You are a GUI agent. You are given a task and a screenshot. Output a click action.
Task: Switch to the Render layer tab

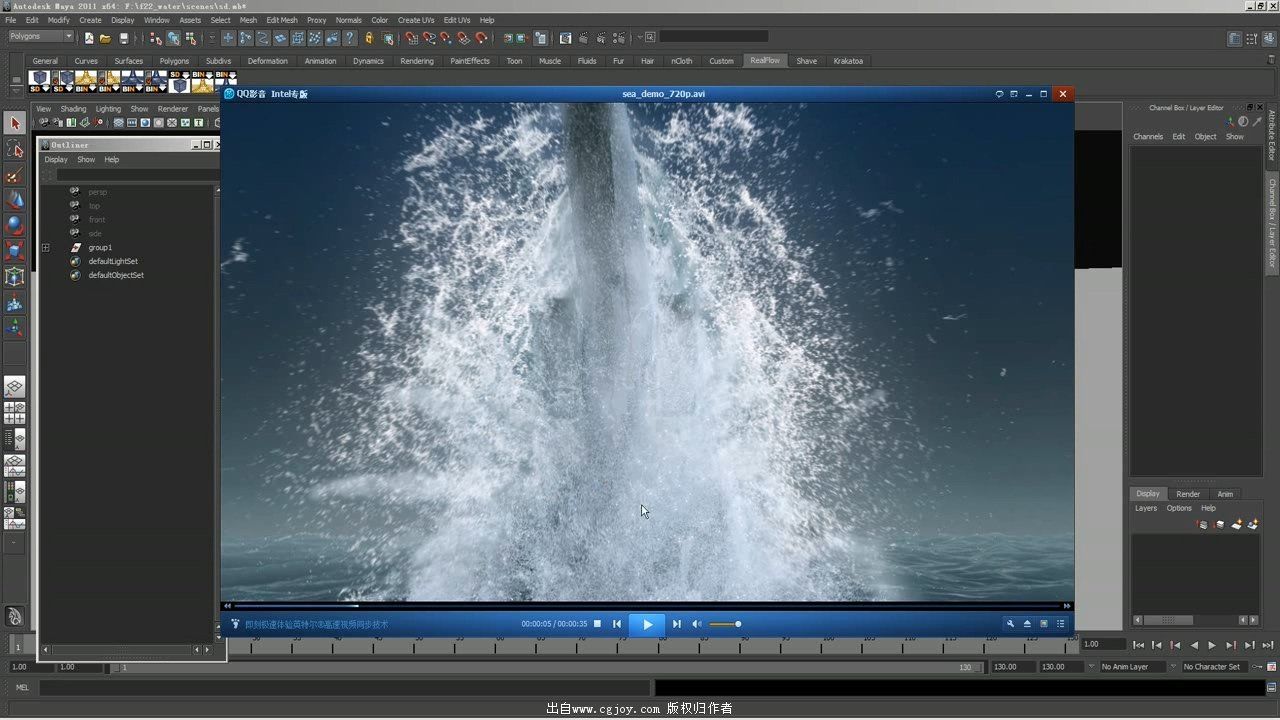tap(1188, 494)
